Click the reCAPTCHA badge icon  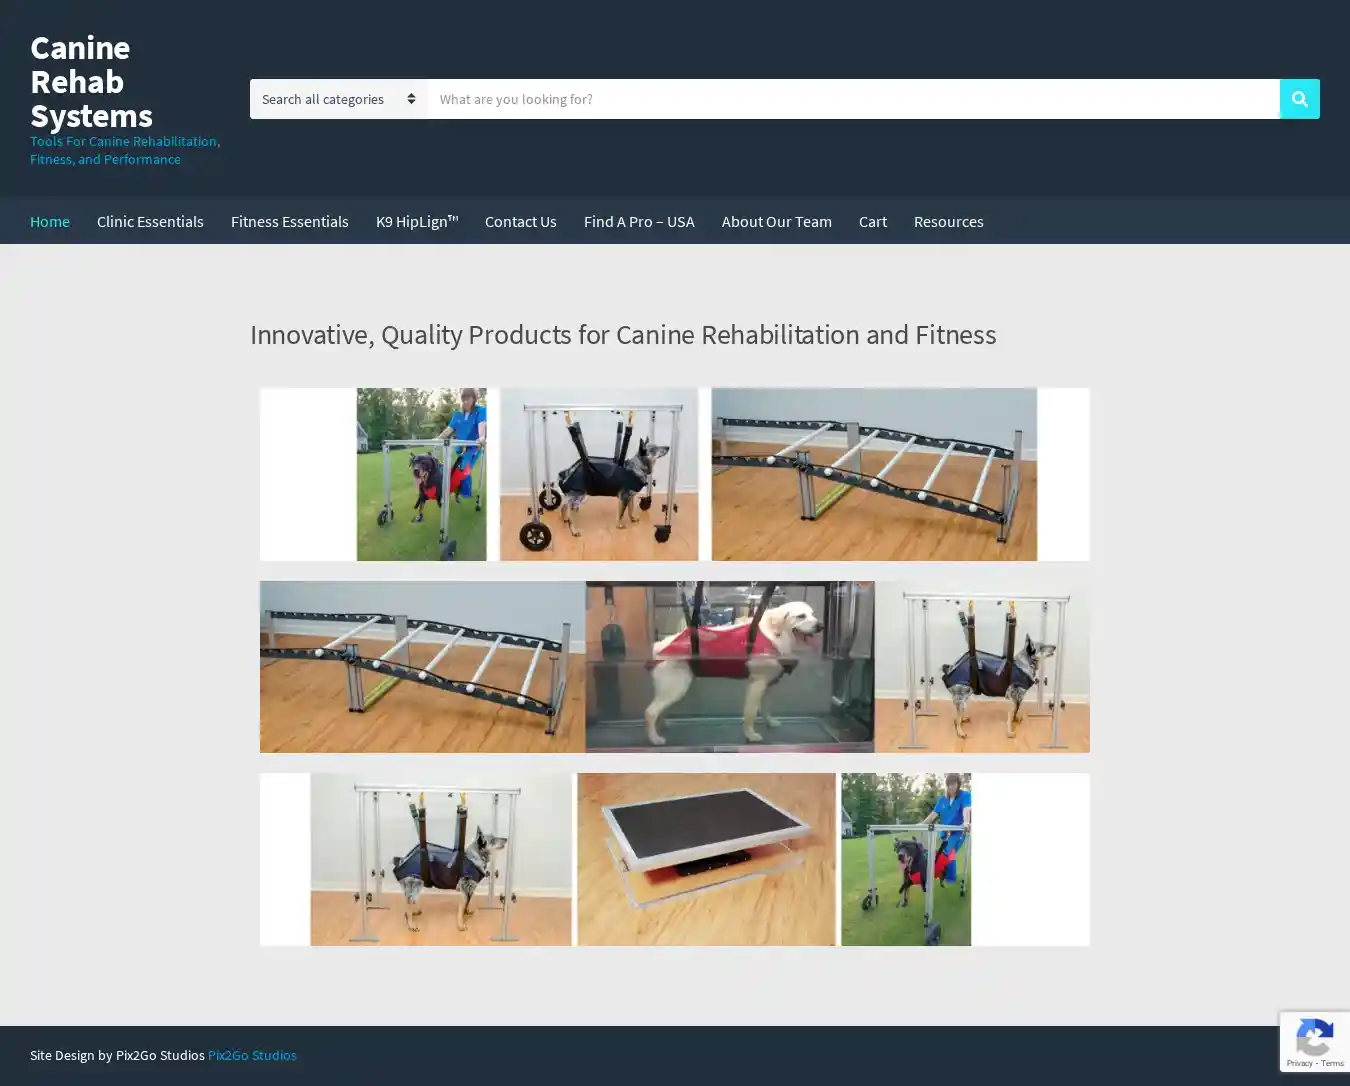1314,1039
